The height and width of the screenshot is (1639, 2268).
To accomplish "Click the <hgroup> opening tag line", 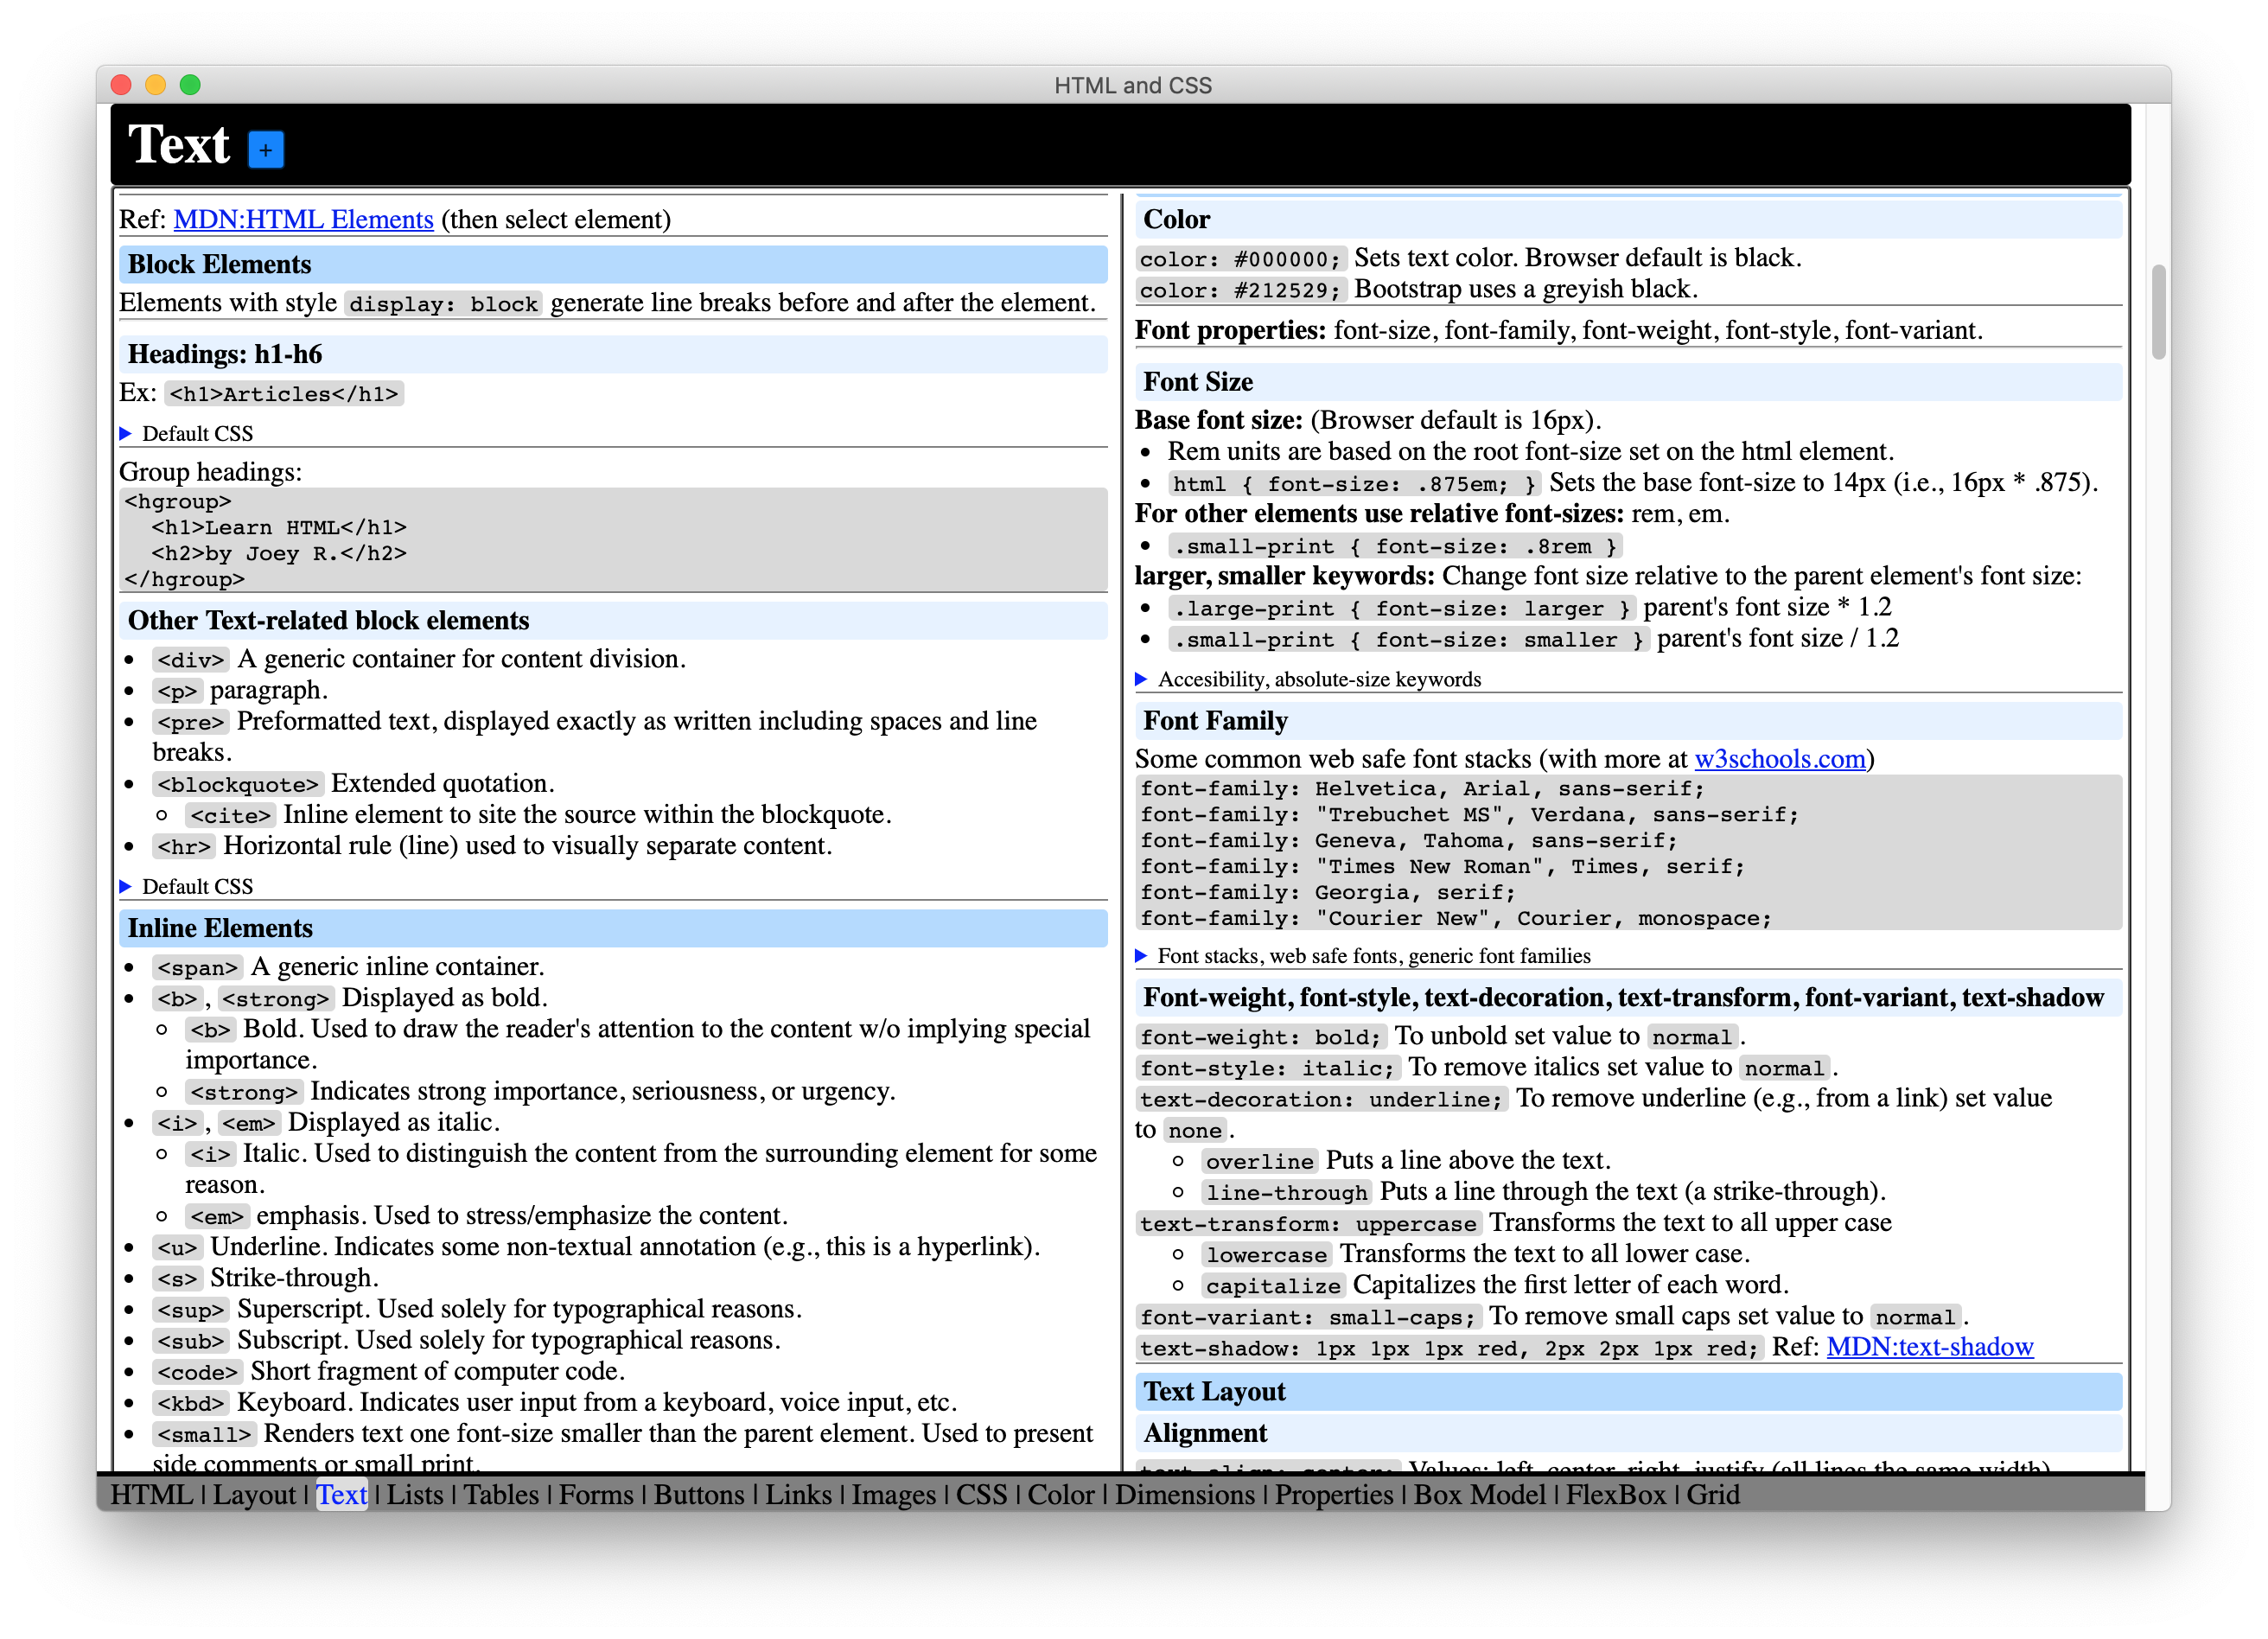I will 178,501.
